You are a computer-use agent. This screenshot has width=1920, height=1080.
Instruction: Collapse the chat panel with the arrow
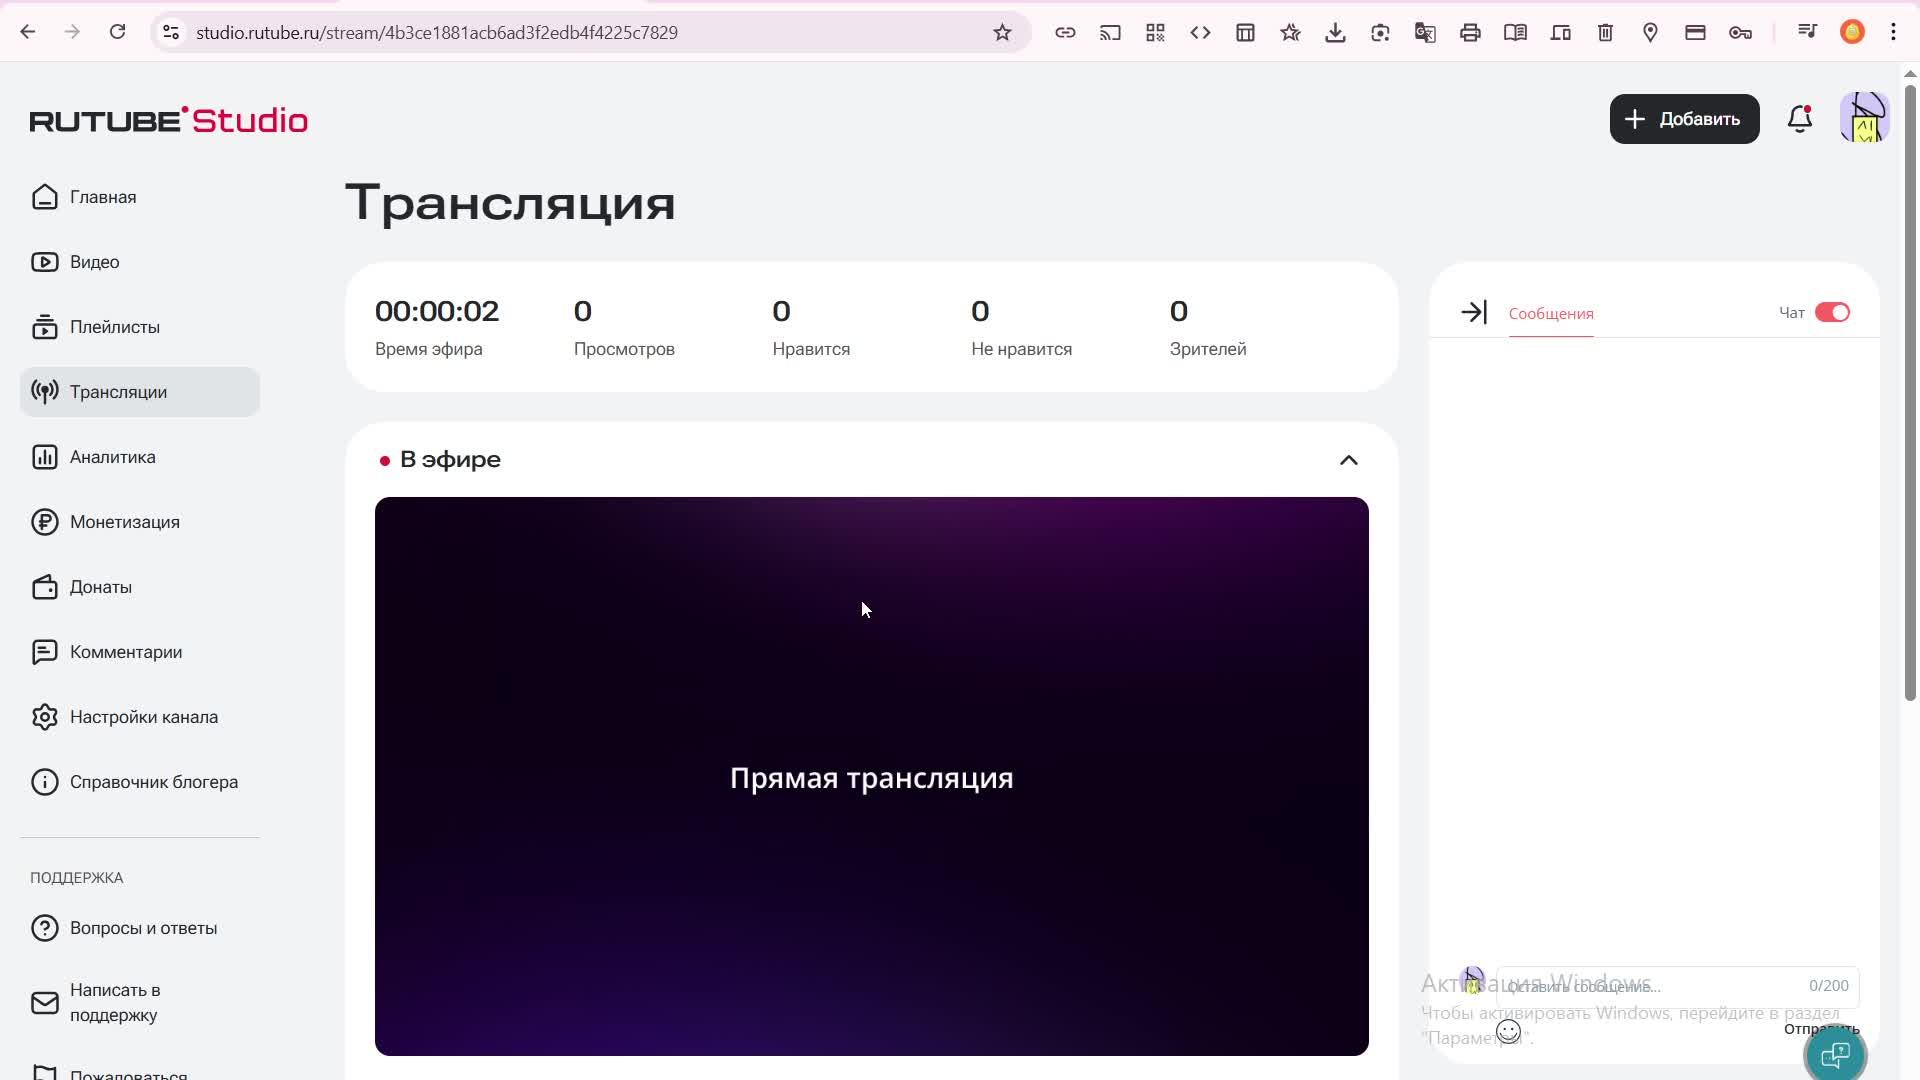[1474, 311]
